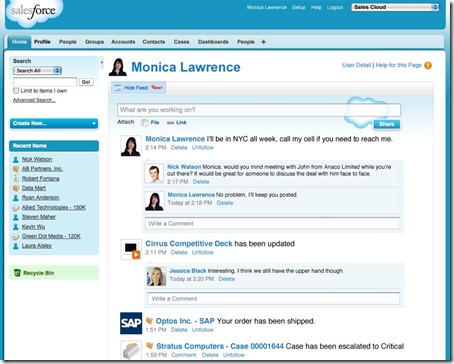Expand the Create New dropdown
This screenshot has width=454, height=364.
point(54,123)
